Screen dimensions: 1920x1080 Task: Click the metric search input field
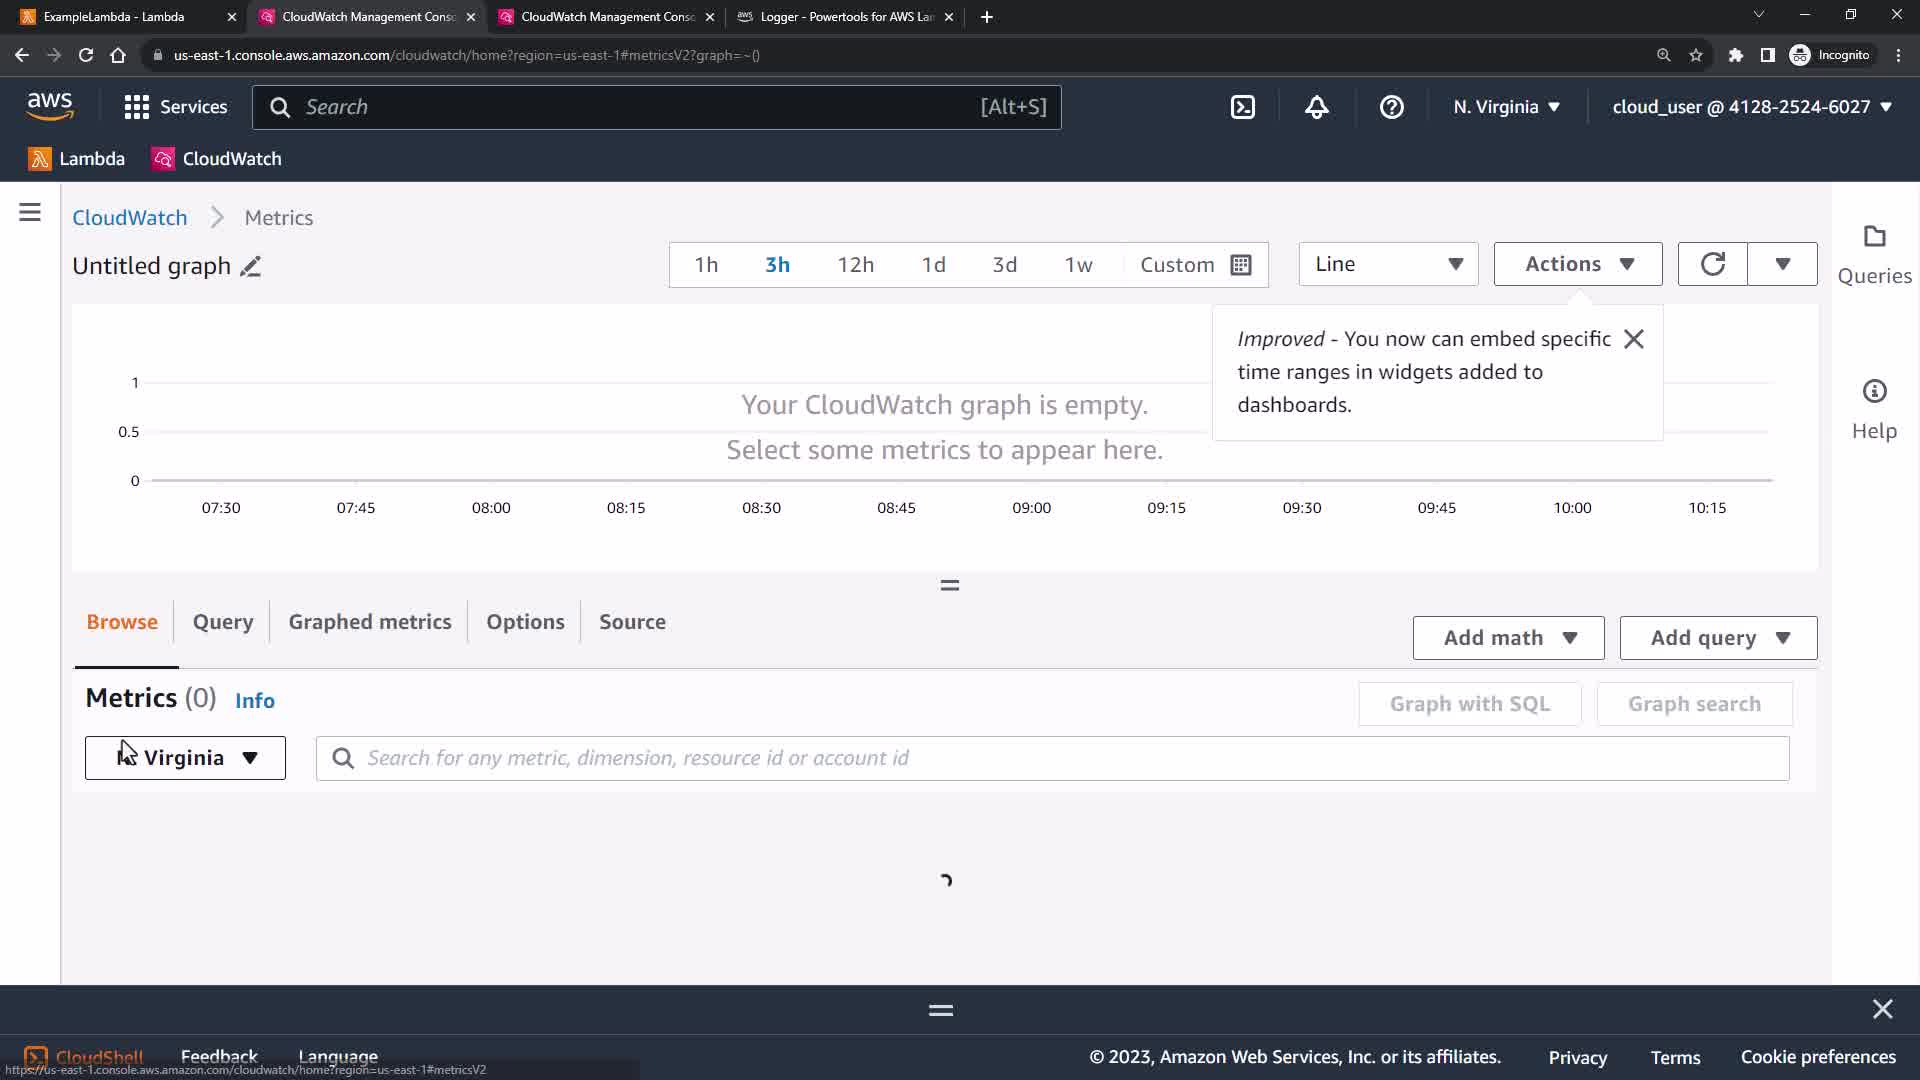coord(1070,758)
